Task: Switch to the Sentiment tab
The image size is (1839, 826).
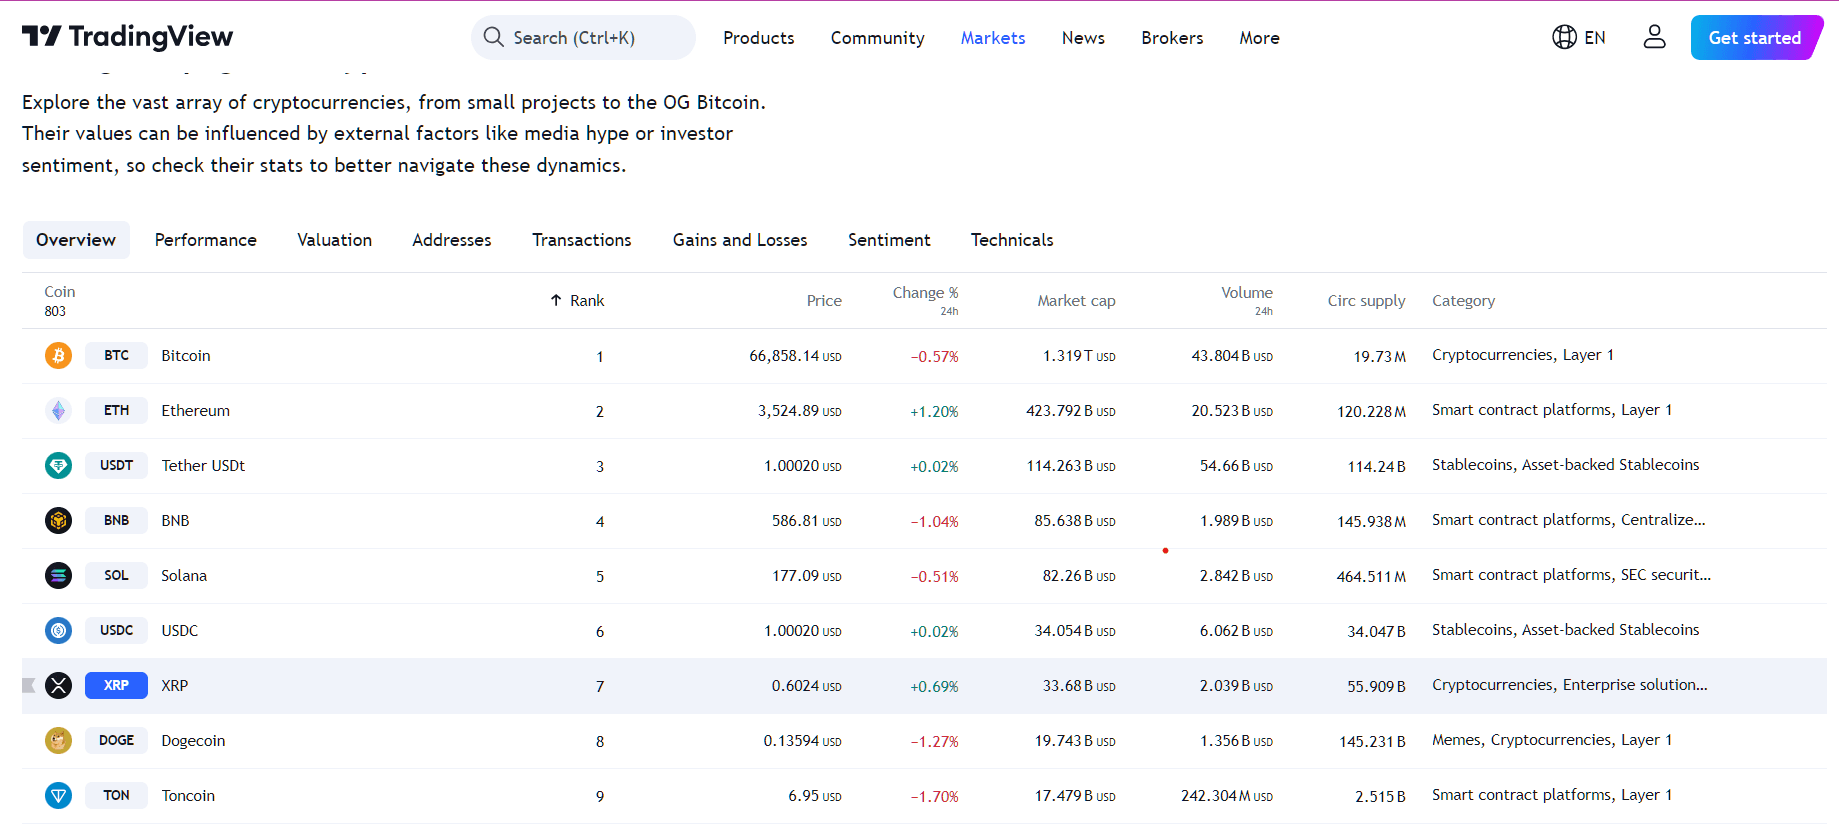Action: (x=889, y=240)
